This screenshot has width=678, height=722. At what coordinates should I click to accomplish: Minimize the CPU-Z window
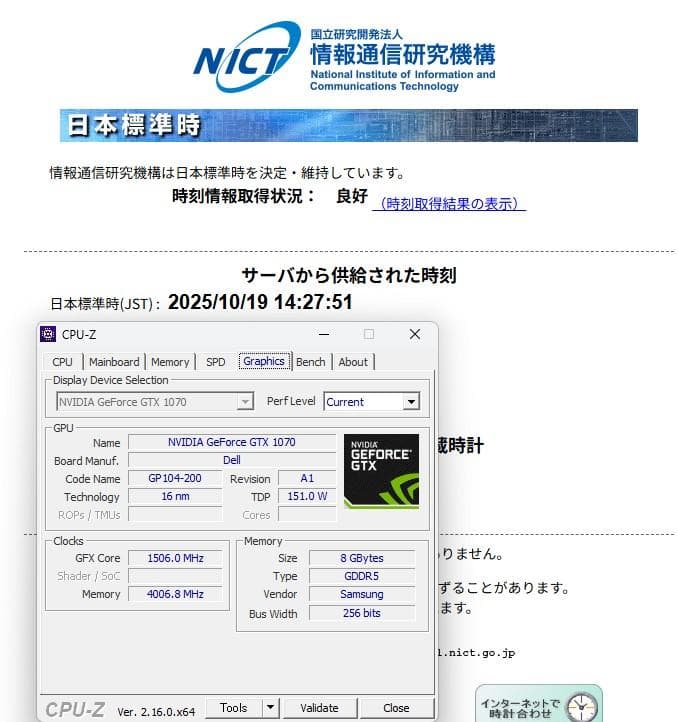point(324,334)
